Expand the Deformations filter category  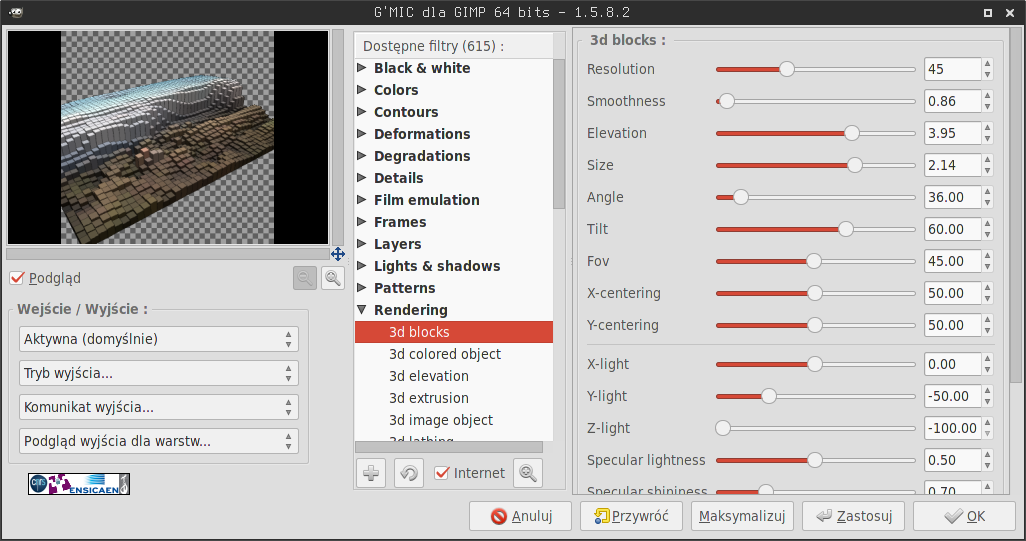[x=361, y=133]
